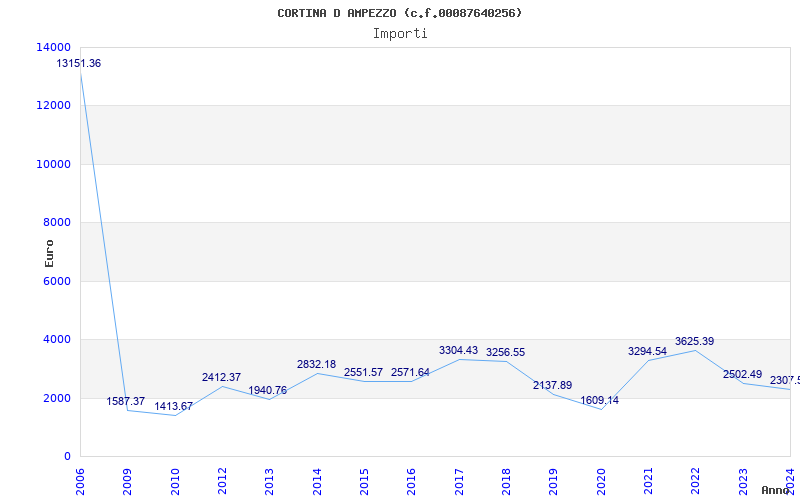Screen dimensions: 800x500
Task: Select data label 2571.64
Action: click(410, 373)
